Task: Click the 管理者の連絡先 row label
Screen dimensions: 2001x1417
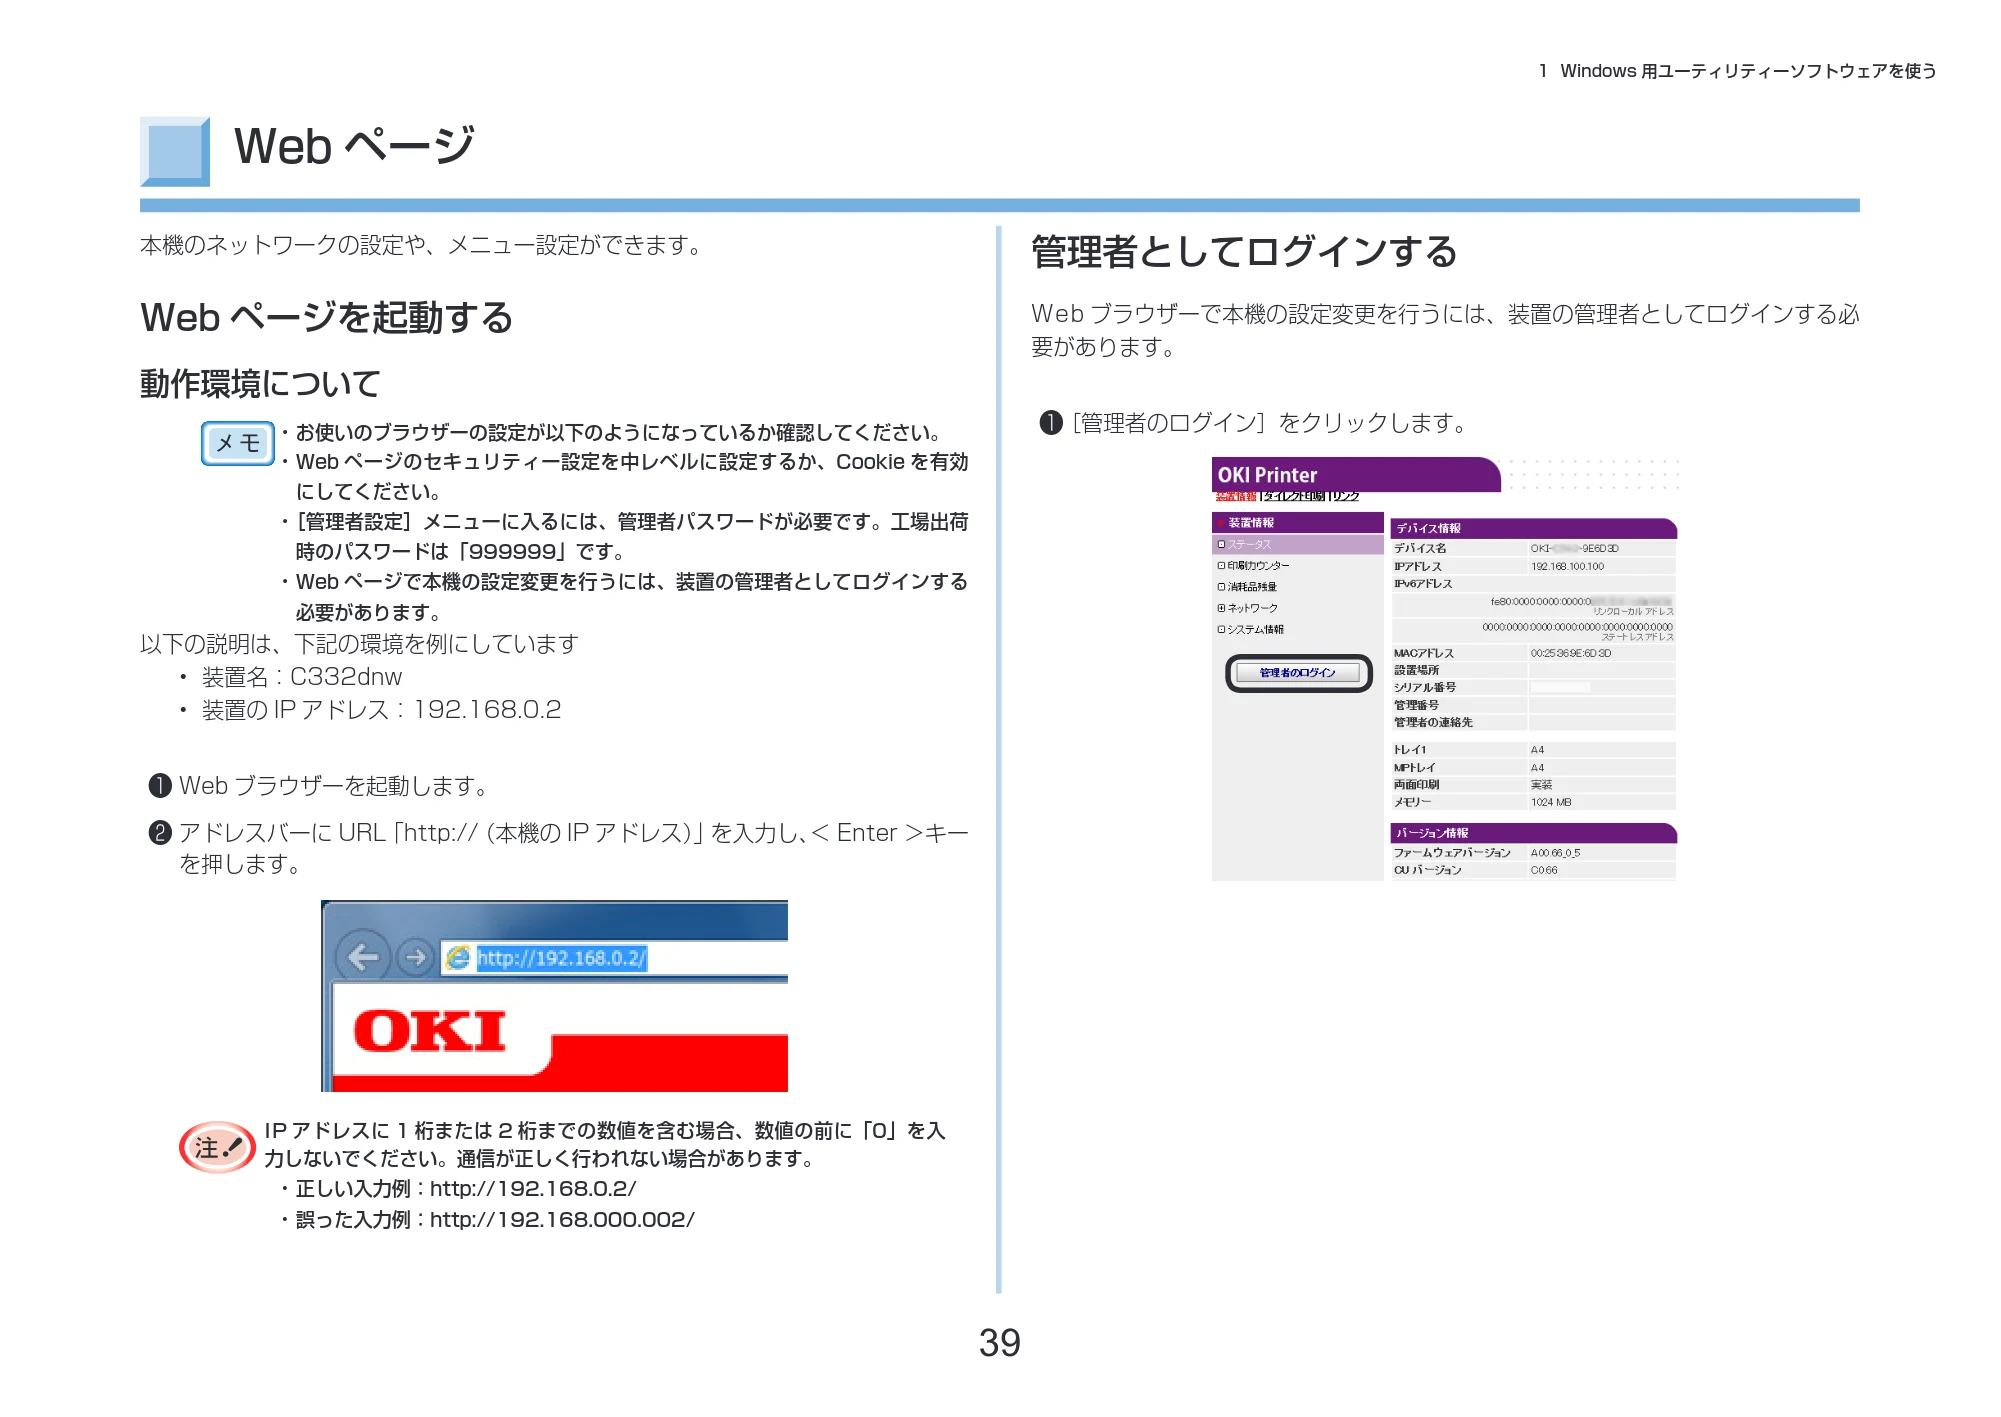Action: 1433,722
